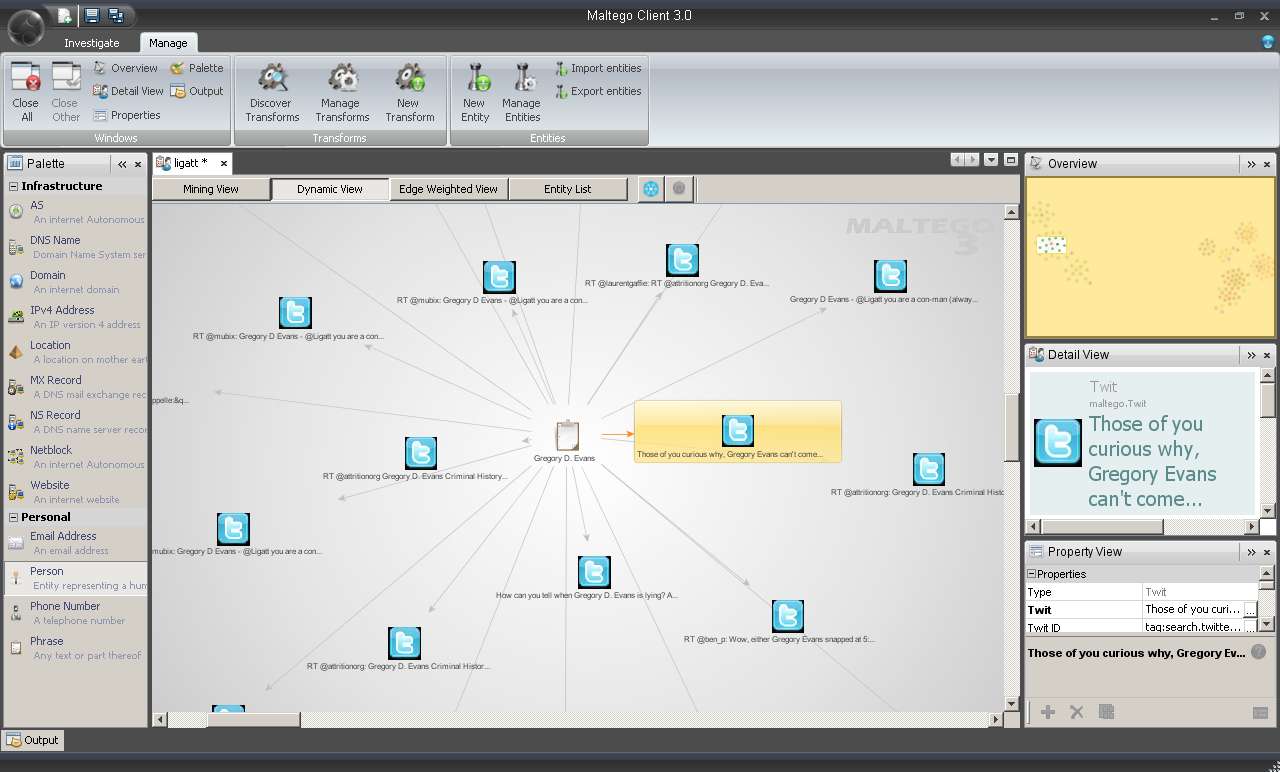Switch to Dynamic View
The width and height of the screenshot is (1280, 772).
330,189
